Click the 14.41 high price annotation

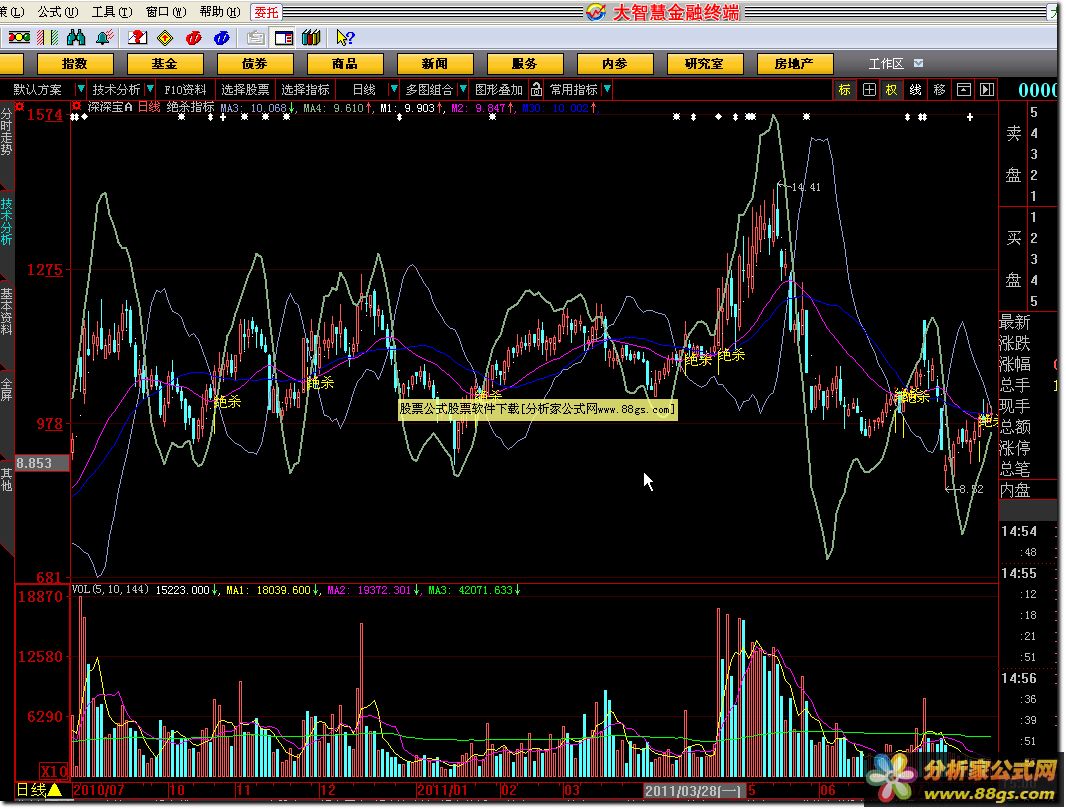(x=806, y=187)
